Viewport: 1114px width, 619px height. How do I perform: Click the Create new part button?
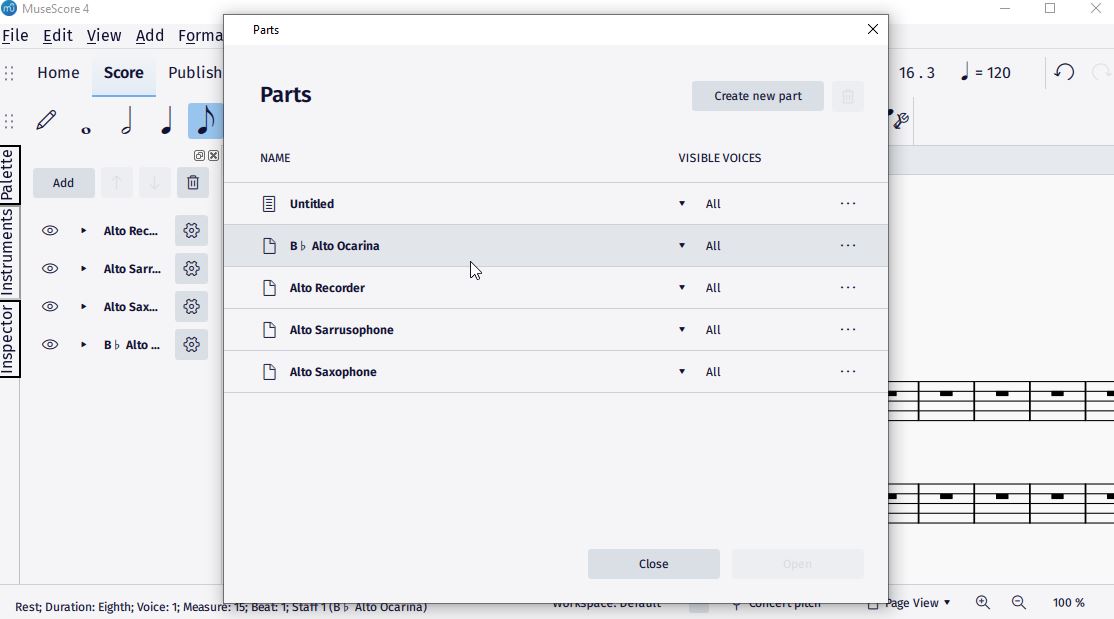(757, 96)
